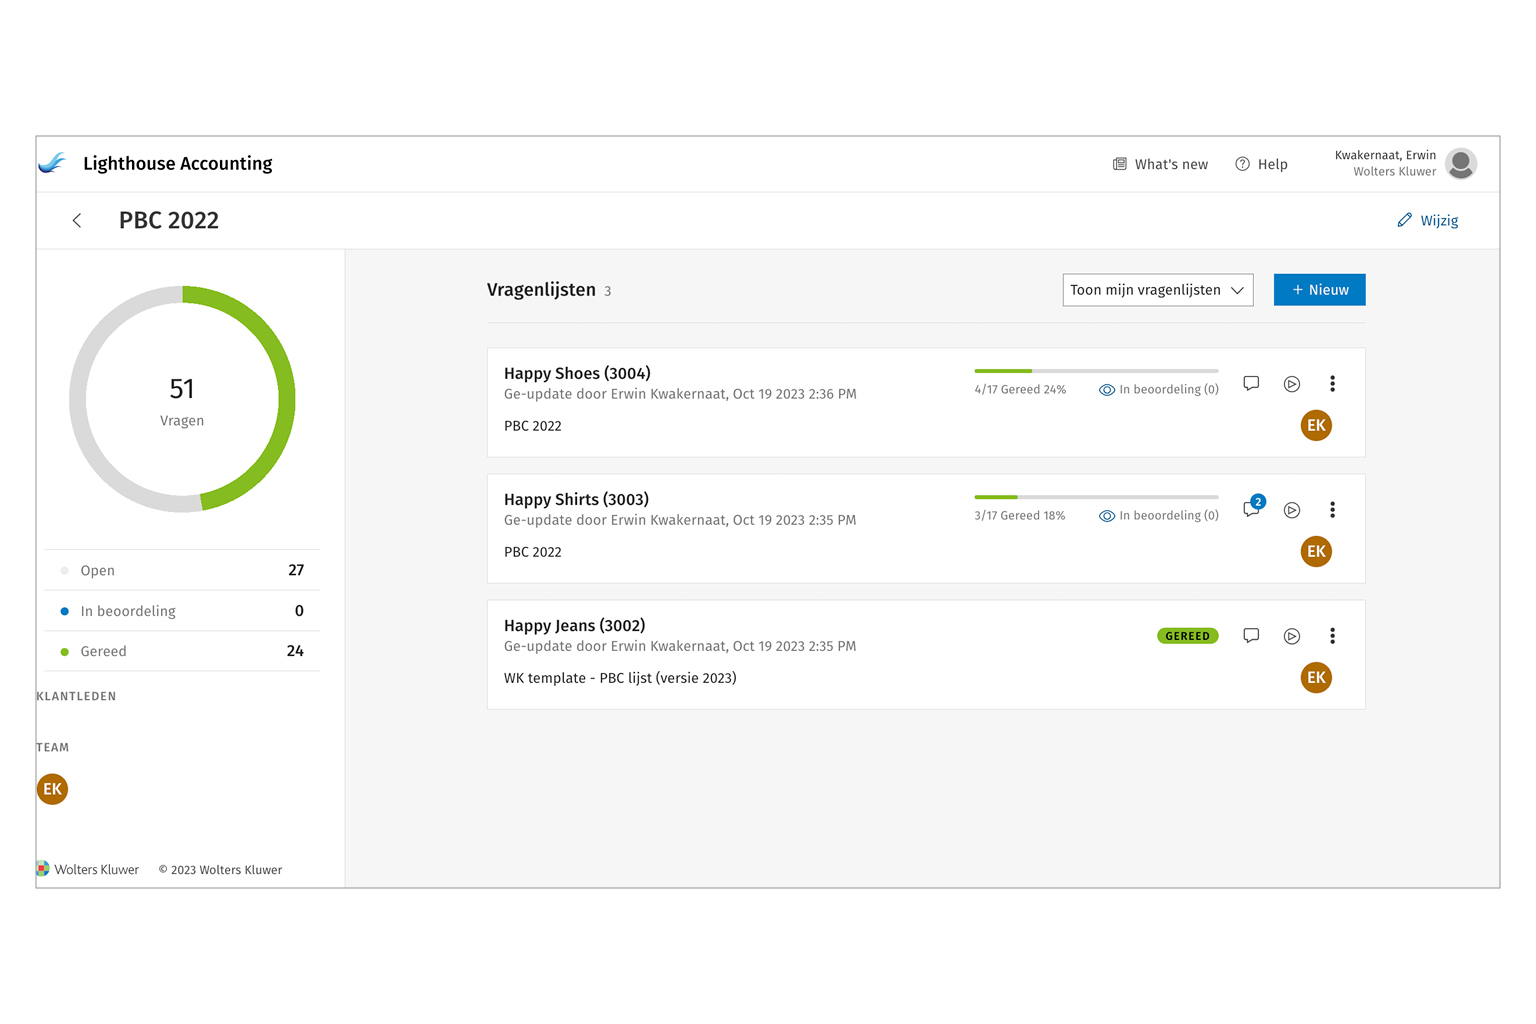1536x1024 pixels.
Task: Click the Wijzig edit link
Action: pyautogui.click(x=1428, y=221)
